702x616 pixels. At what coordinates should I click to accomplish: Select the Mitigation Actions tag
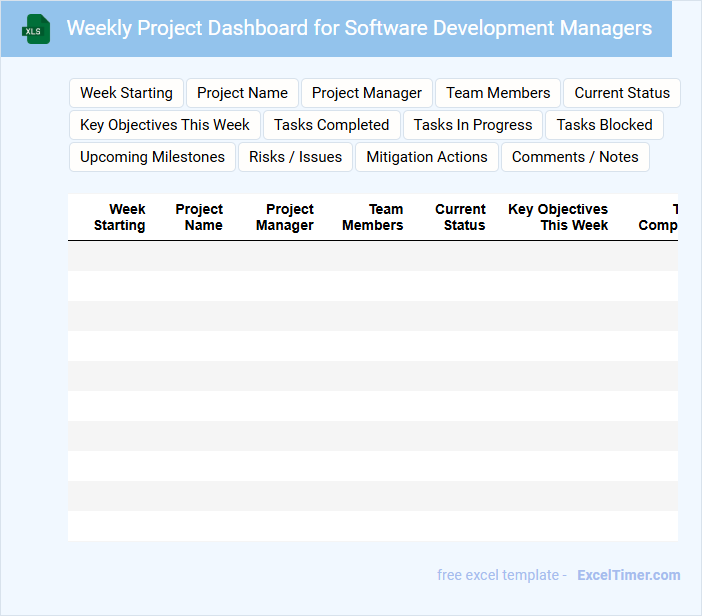427,157
